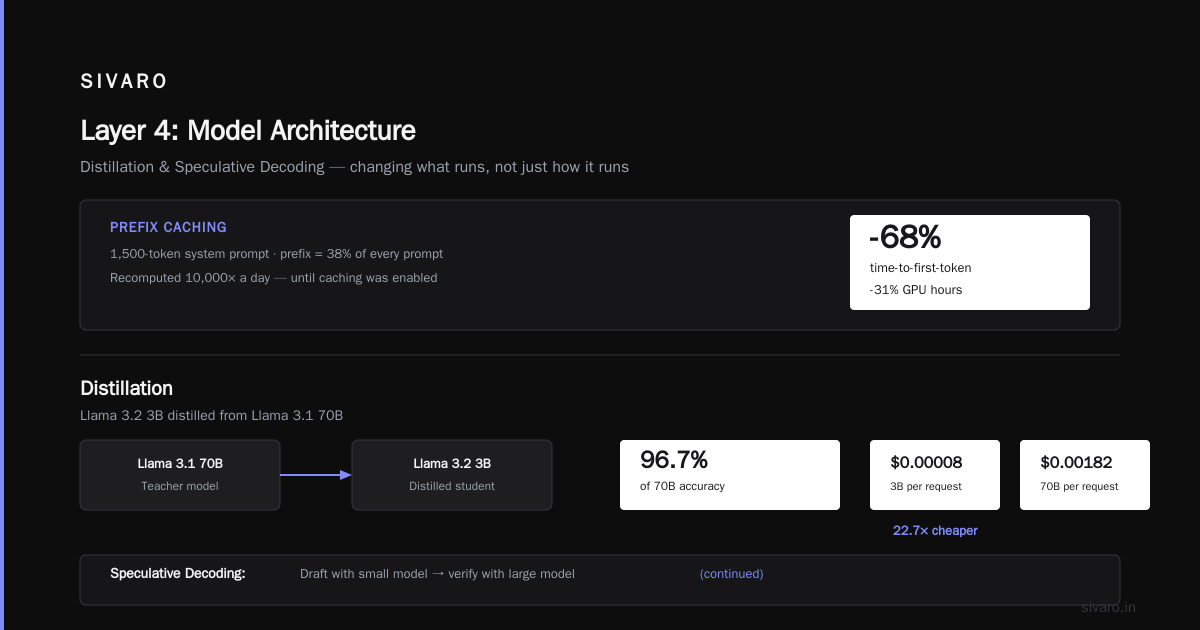Click the 'Distillation' section heading
Image resolution: width=1200 pixels, height=630 pixels.
126,388
